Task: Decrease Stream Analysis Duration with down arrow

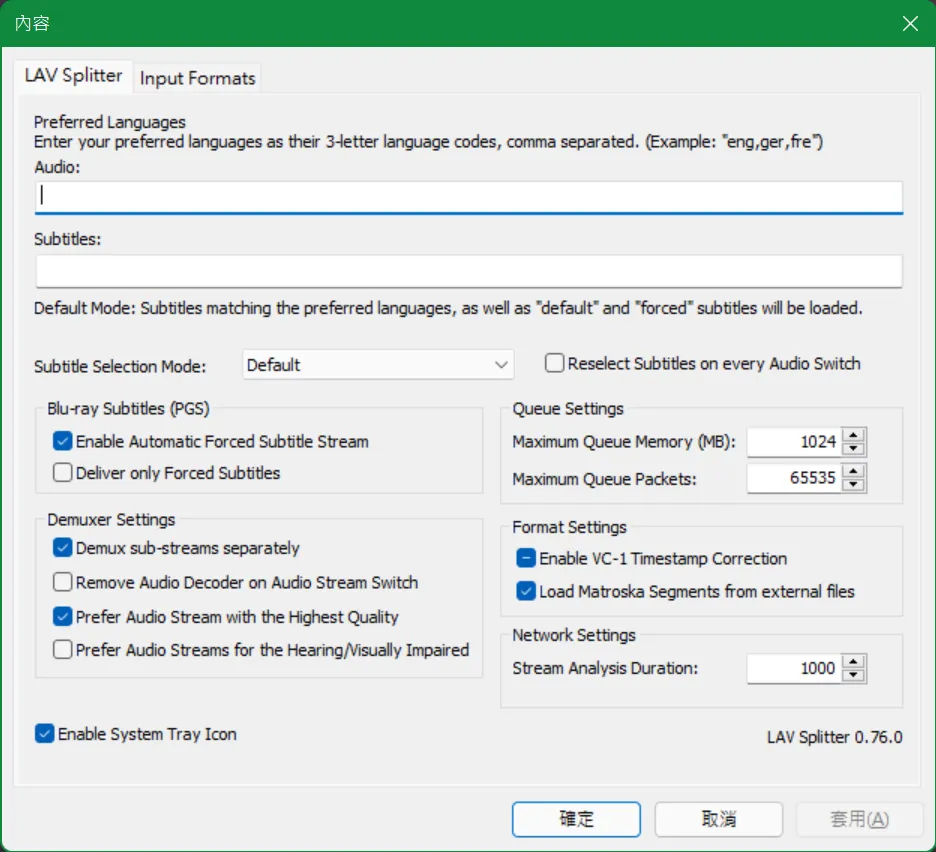Action: pos(853,675)
